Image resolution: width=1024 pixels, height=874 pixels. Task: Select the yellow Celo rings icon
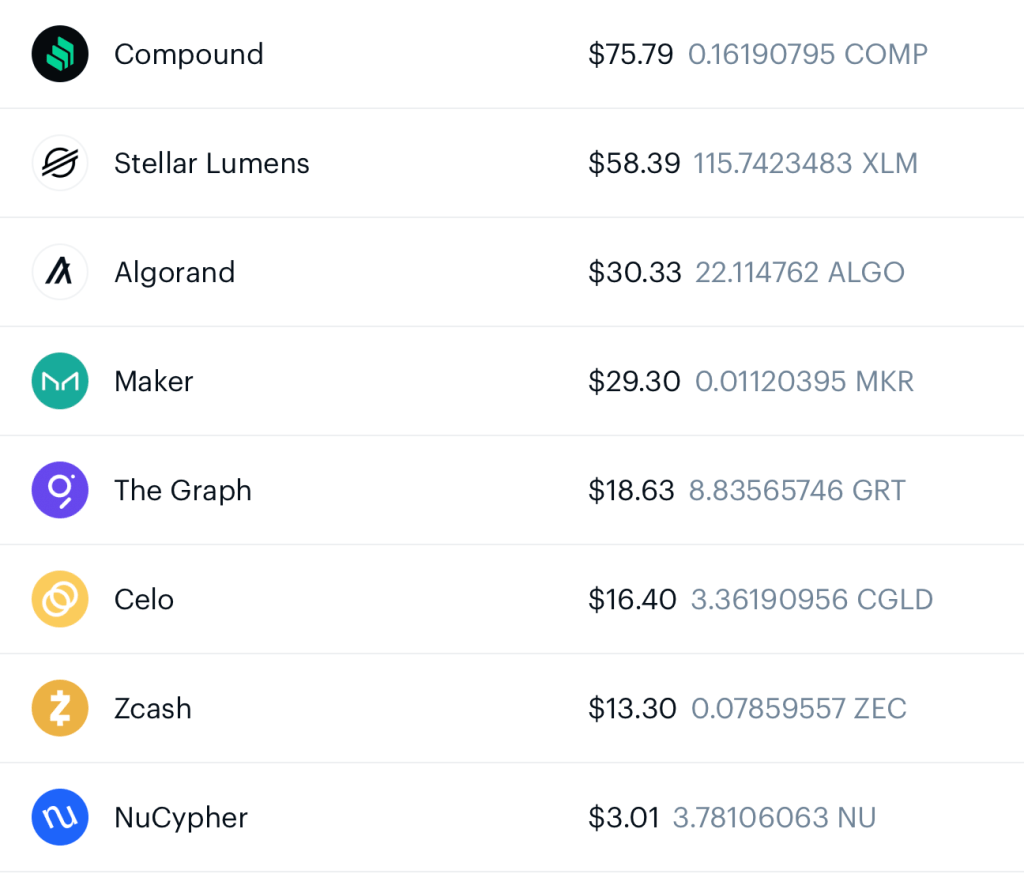coord(60,599)
